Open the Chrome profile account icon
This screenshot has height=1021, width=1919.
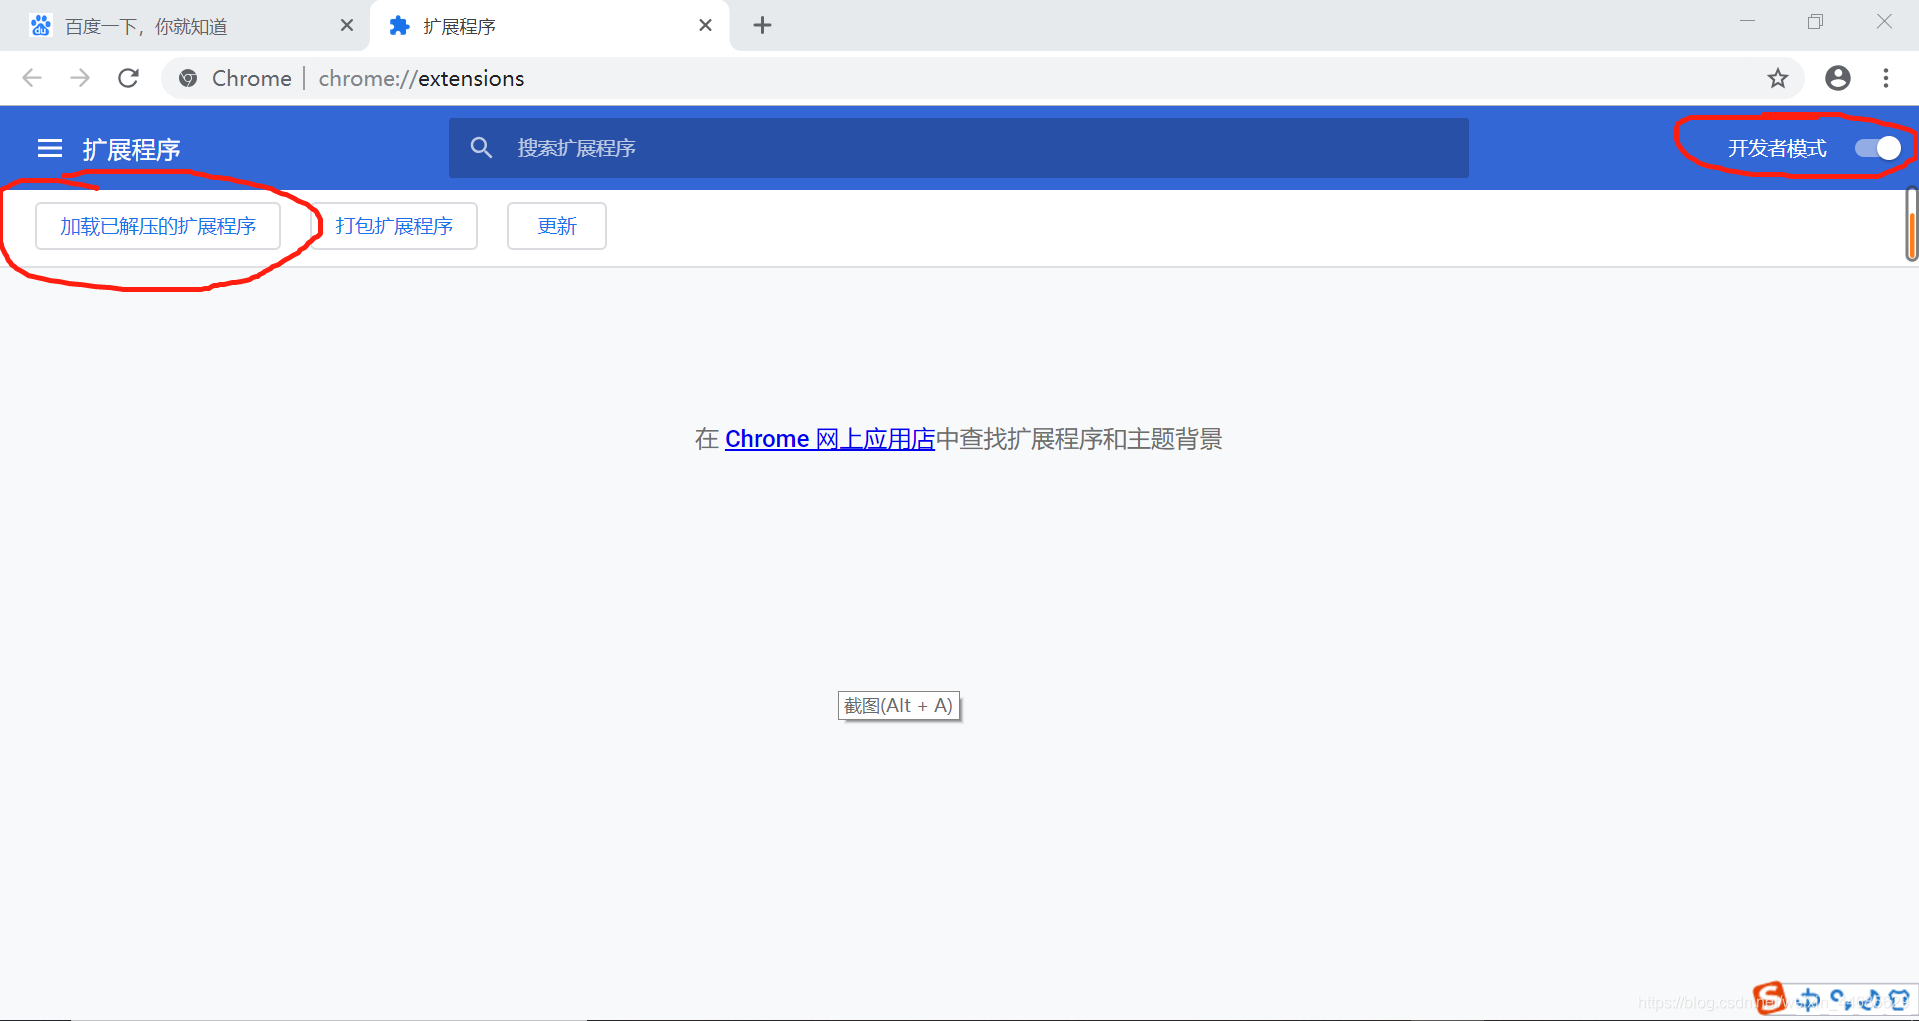1838,78
